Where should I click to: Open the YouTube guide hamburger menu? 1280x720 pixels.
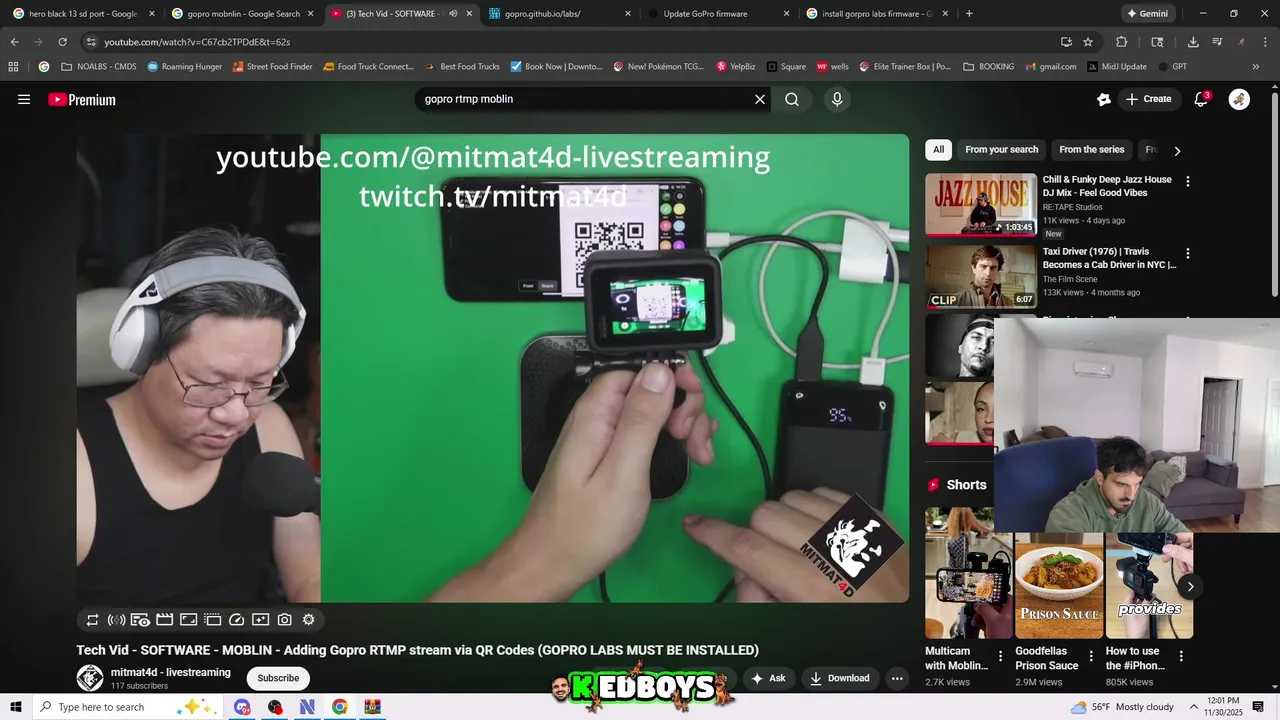tap(24, 99)
